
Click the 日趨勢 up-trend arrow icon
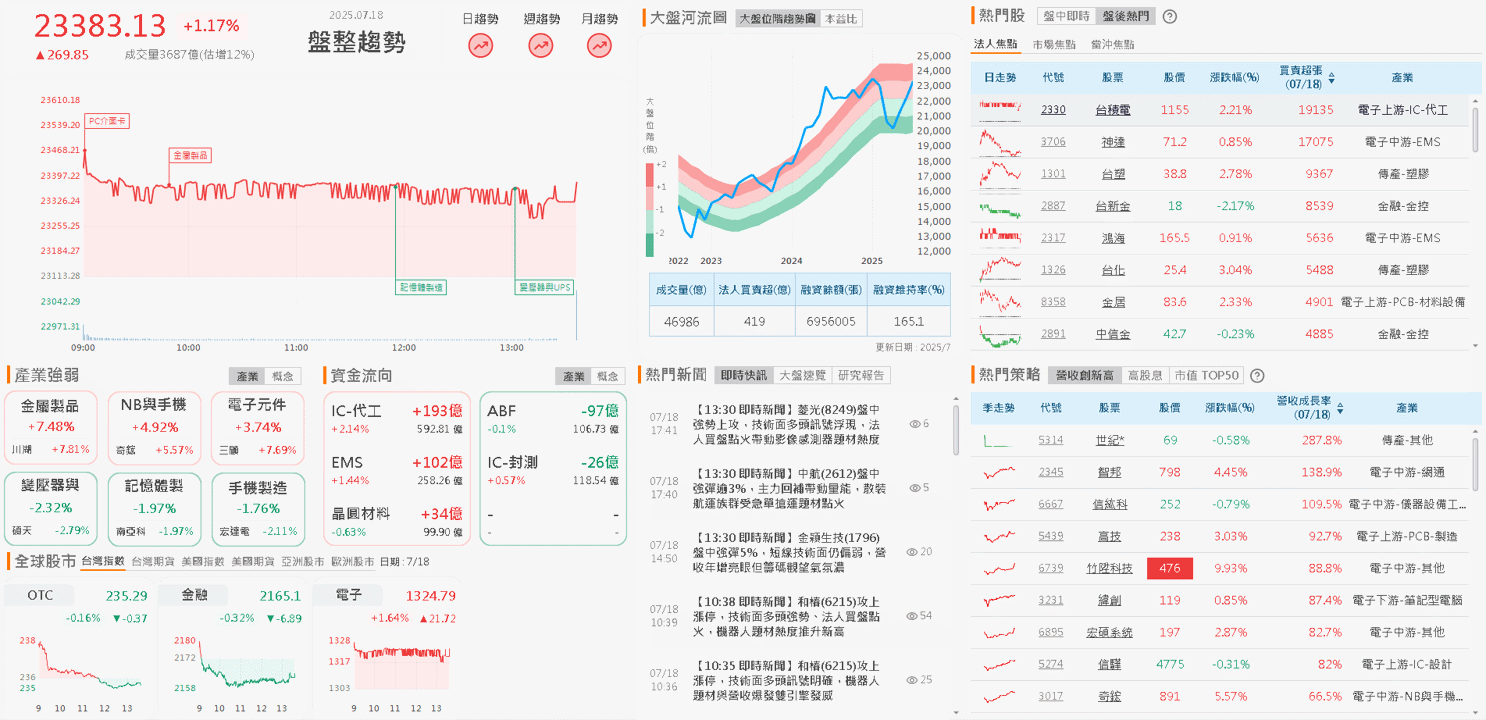click(x=481, y=45)
